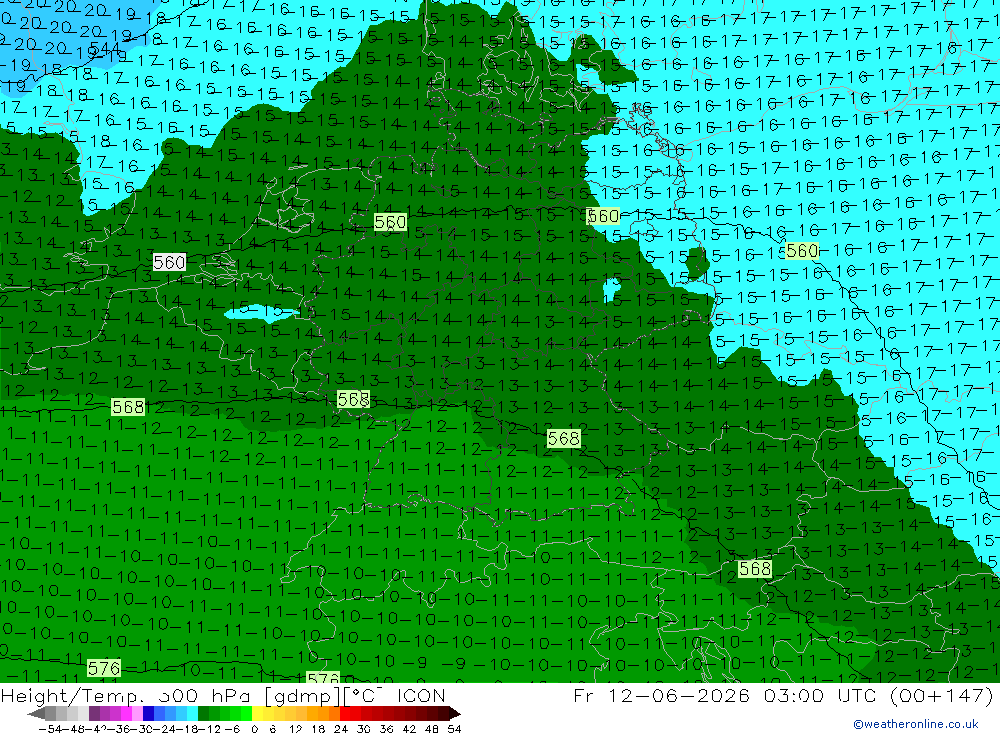Pick the yellow legend swatch at 0
The image size is (1000, 733).
click(258, 713)
